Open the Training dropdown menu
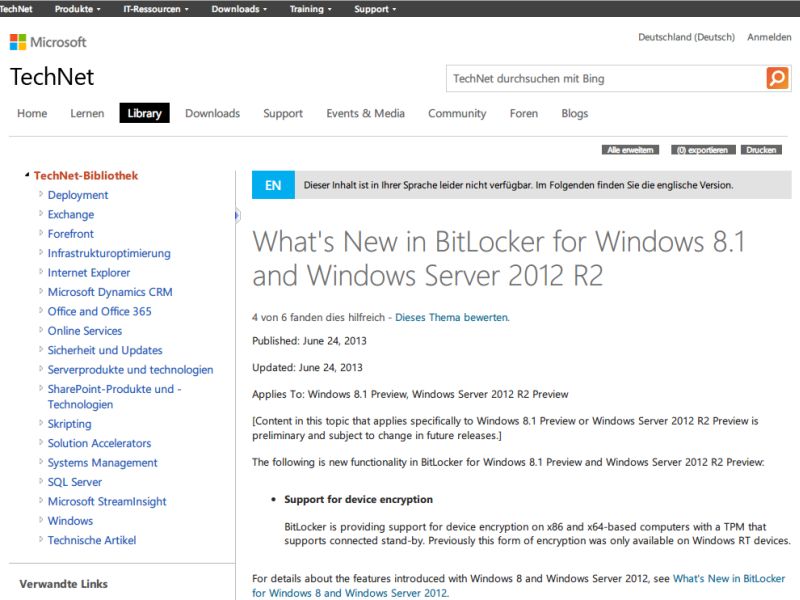The image size is (800, 600). [310, 9]
